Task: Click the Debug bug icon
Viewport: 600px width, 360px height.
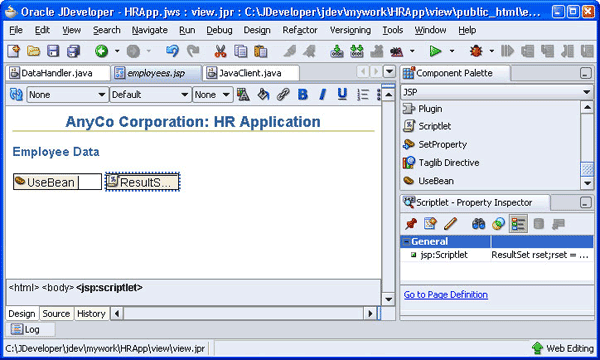Action: coord(476,51)
